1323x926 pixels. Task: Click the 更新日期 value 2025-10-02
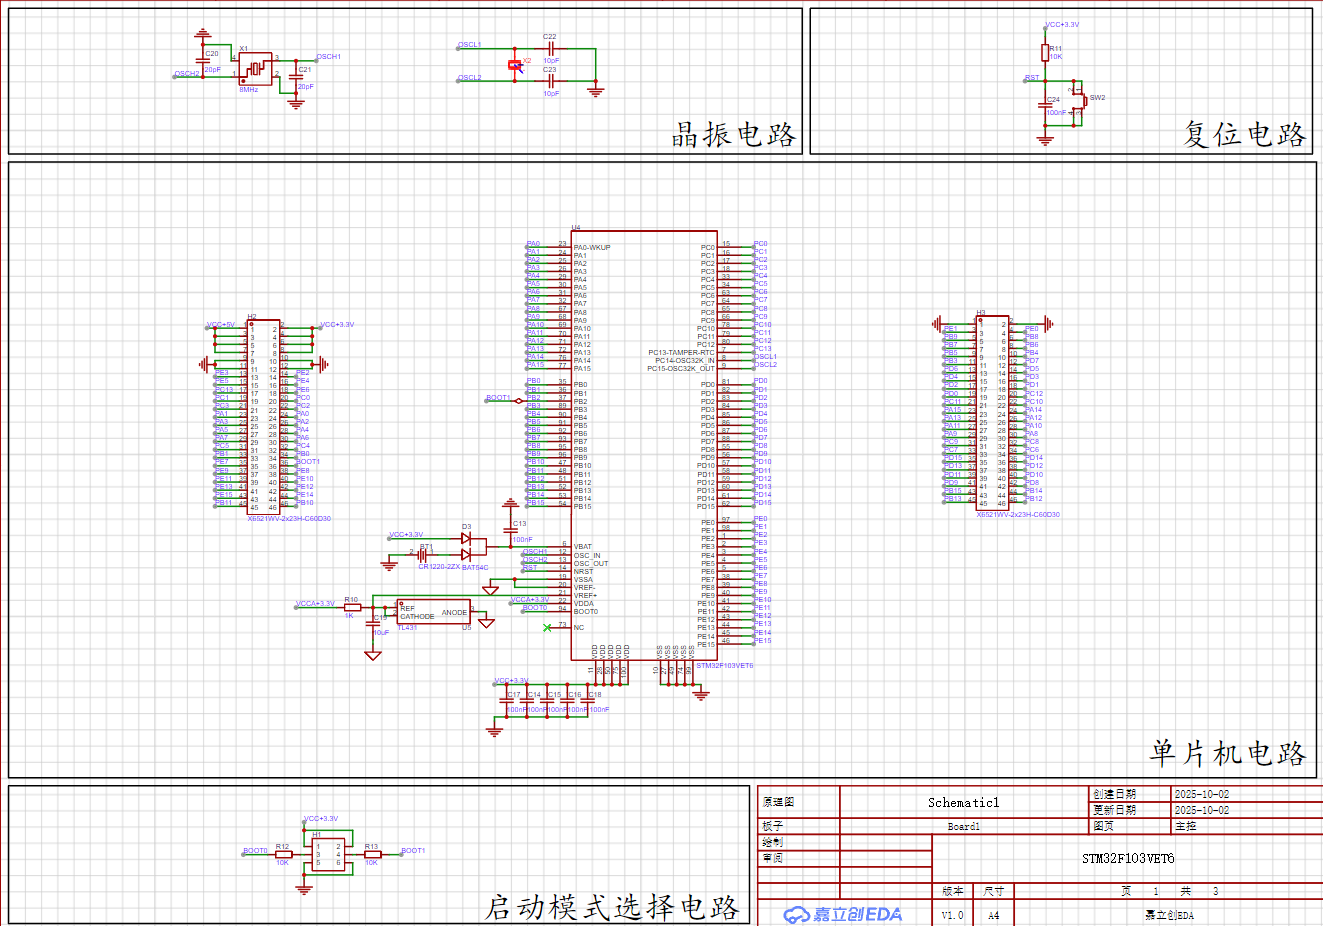(x=1202, y=810)
